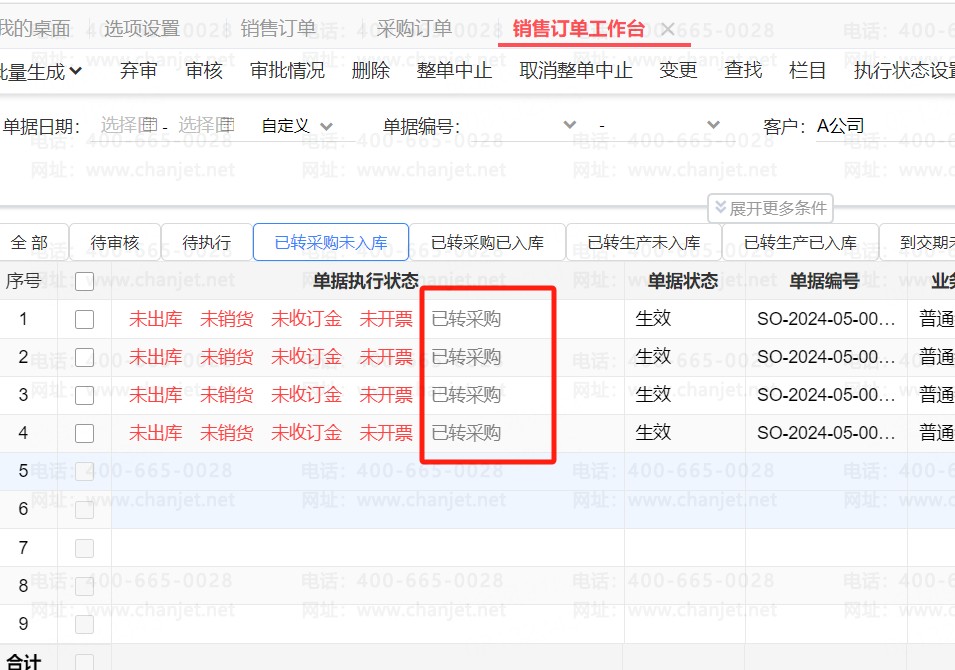This screenshot has height=670, width=955.
Task: Open the start date calendar picker
Action: 148,125
